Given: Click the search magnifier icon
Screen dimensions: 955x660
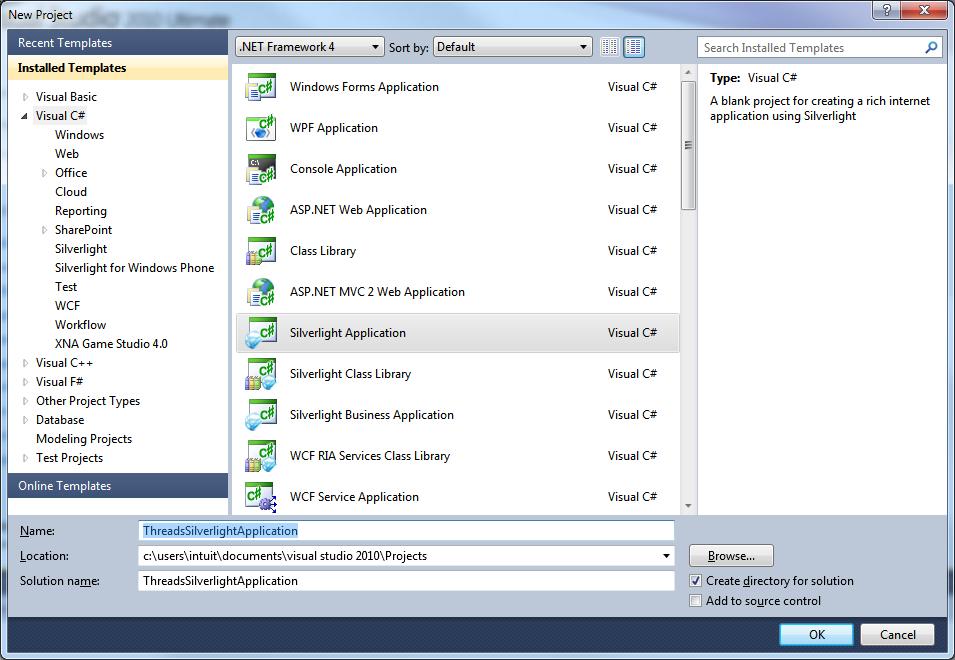Looking at the screenshot, I should (931, 47).
